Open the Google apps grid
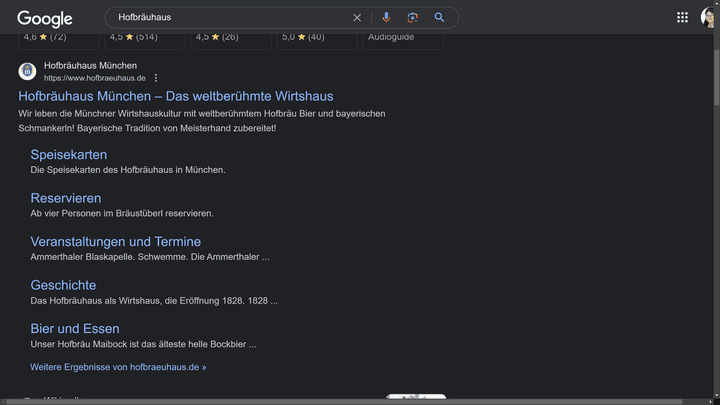This screenshot has height=405, width=720. [x=682, y=17]
